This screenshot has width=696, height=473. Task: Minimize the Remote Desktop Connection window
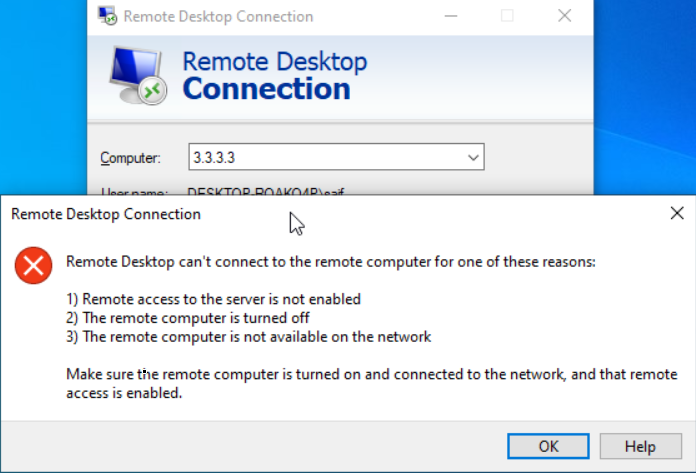click(x=451, y=16)
